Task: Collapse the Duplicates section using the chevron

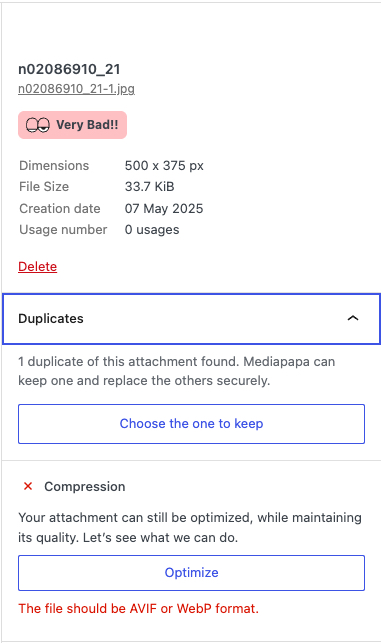Action: click(353, 318)
